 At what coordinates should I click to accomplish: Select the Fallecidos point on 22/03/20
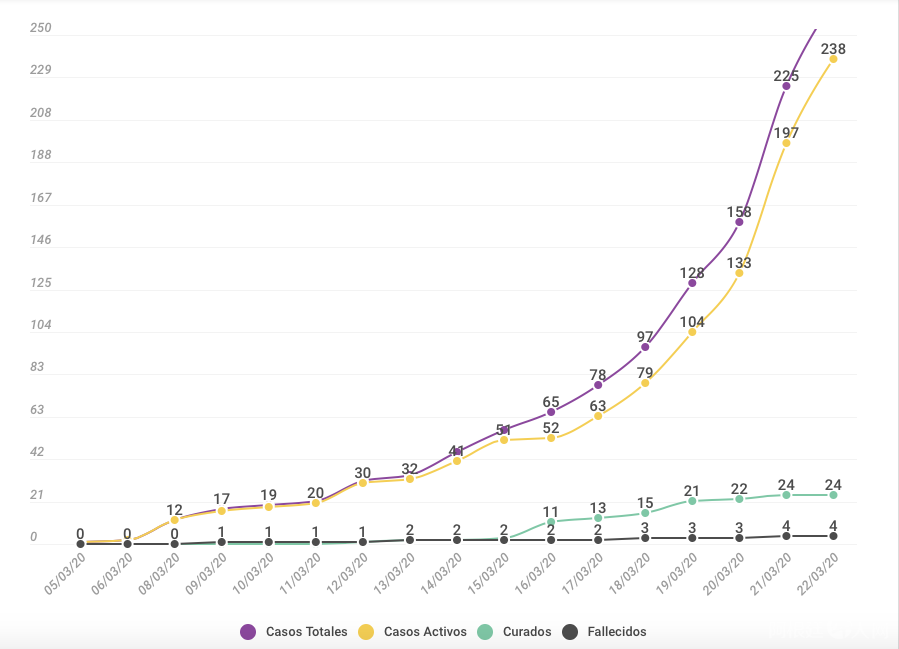tap(833, 536)
